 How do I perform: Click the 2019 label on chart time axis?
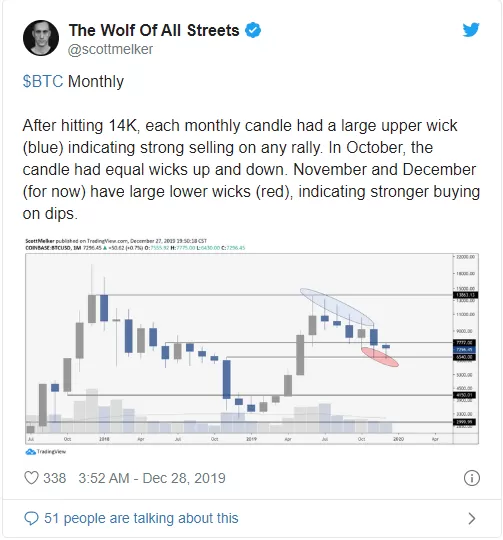point(251,439)
